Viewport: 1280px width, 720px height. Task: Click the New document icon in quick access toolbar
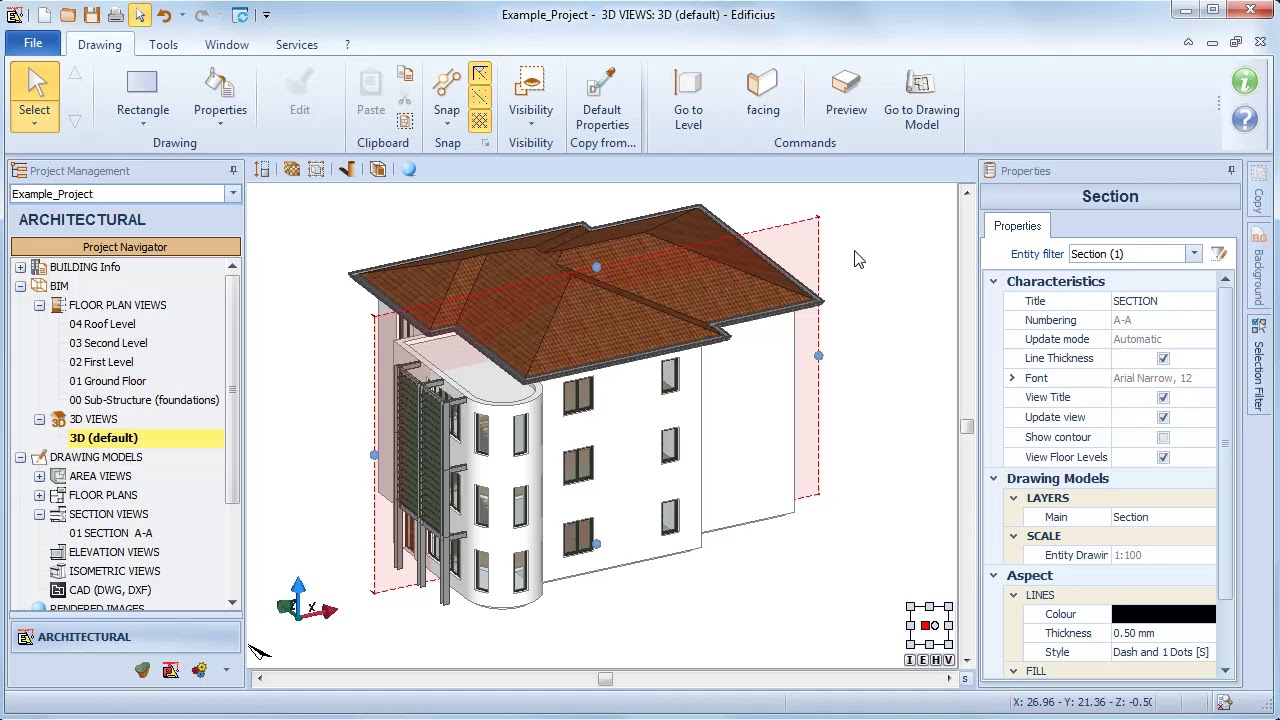(44, 15)
